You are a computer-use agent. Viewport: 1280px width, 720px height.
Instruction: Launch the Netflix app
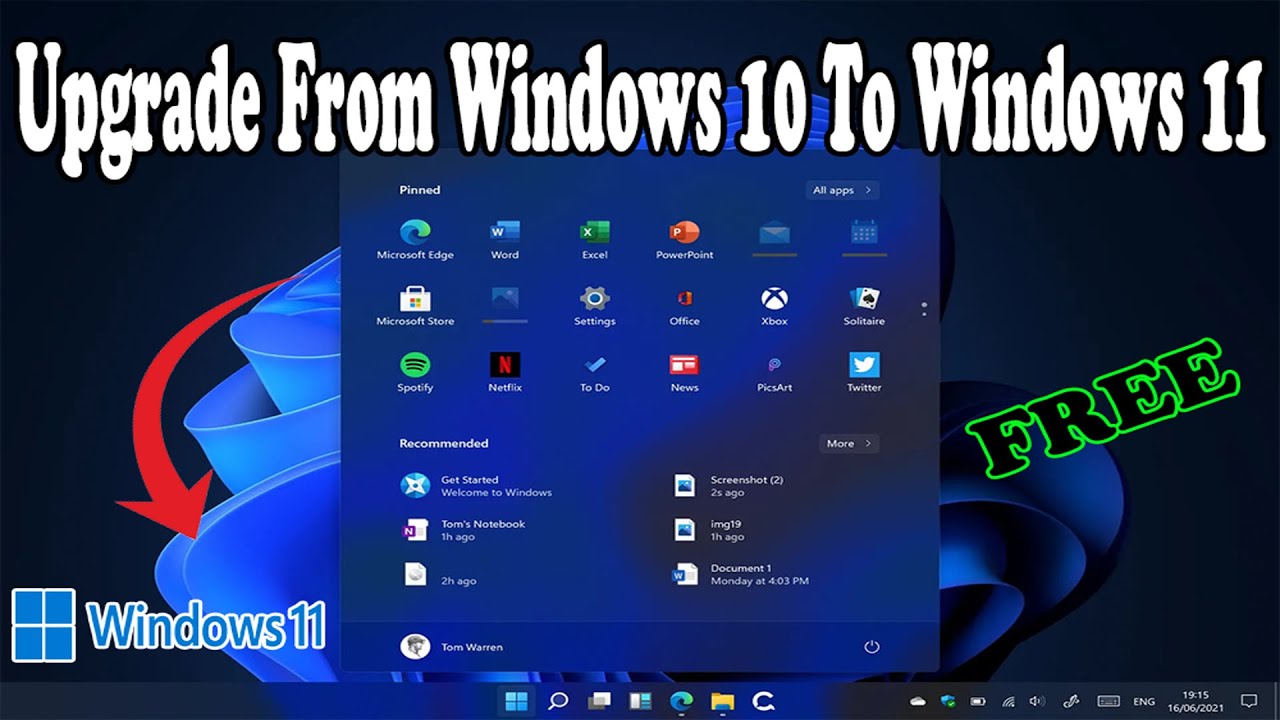pos(505,372)
